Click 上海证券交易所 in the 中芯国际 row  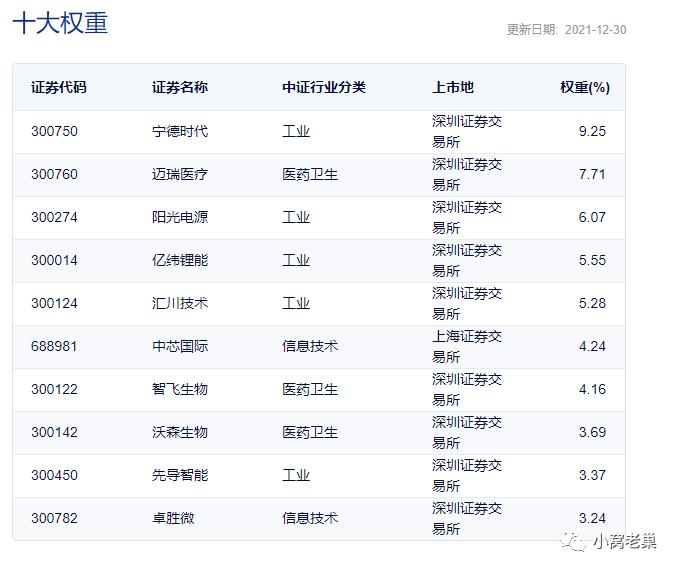[x=467, y=347]
